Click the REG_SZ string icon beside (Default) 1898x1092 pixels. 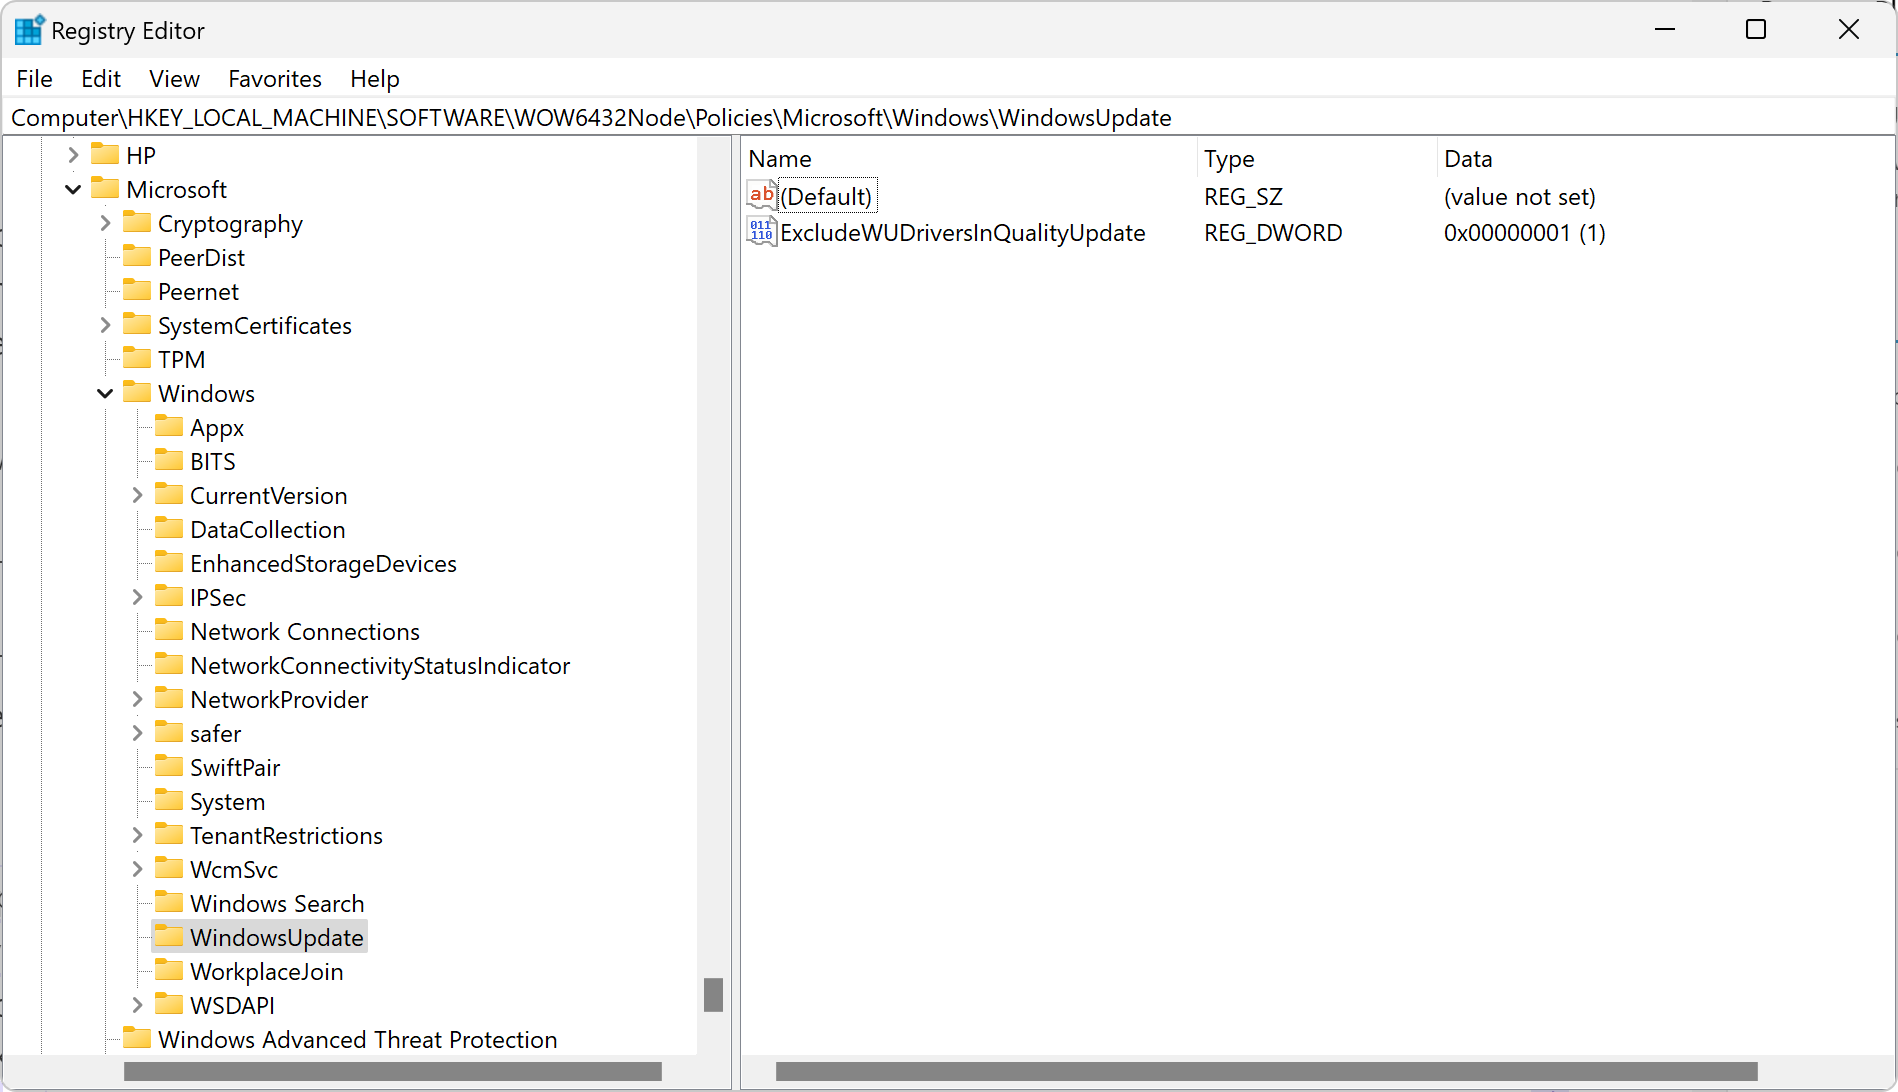click(761, 194)
